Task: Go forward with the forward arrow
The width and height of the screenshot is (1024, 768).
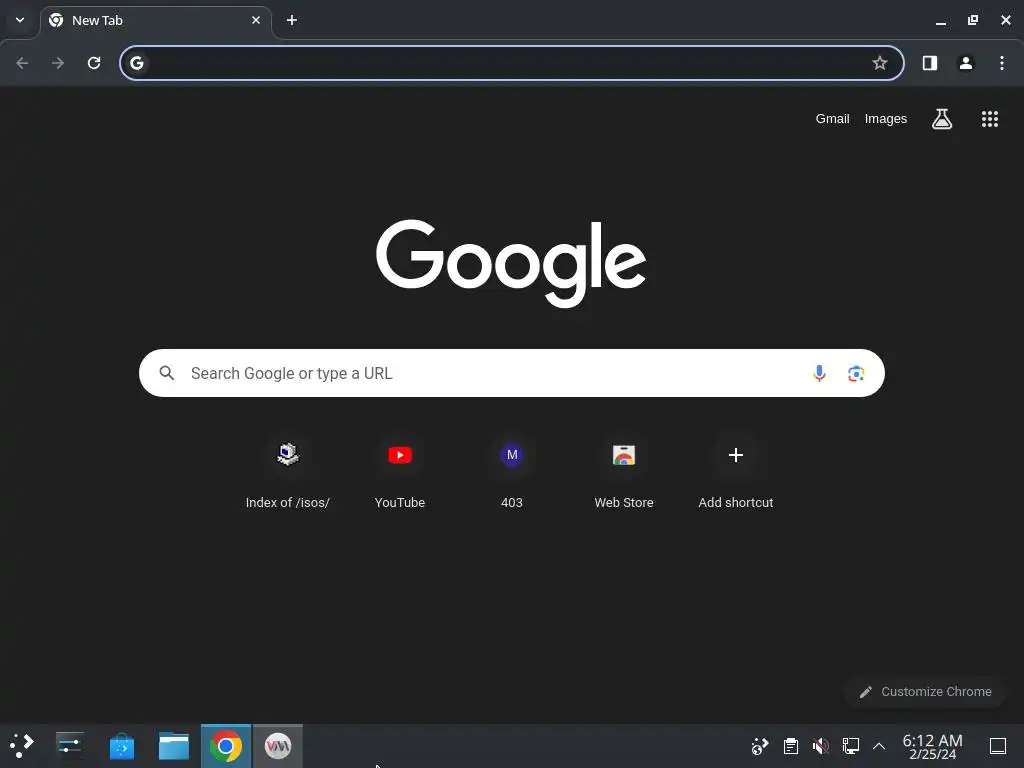Action: click(x=58, y=63)
